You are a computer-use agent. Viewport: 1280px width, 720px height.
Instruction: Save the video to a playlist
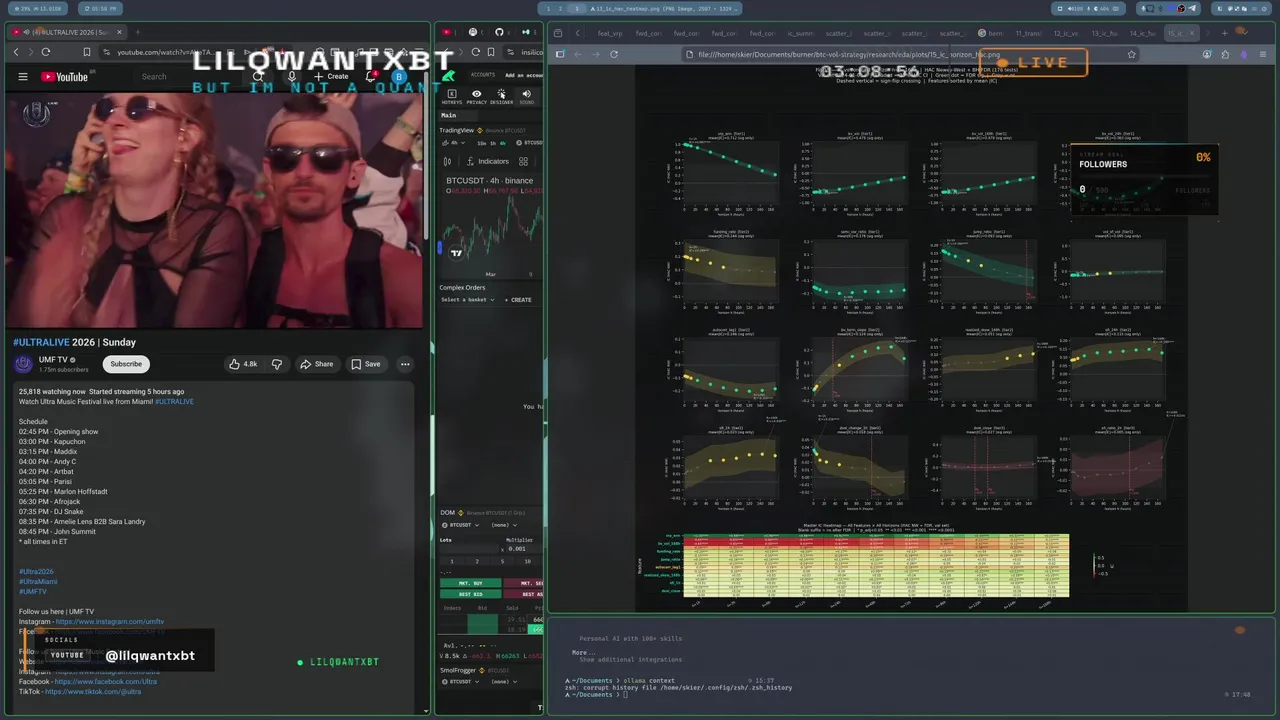(365, 364)
